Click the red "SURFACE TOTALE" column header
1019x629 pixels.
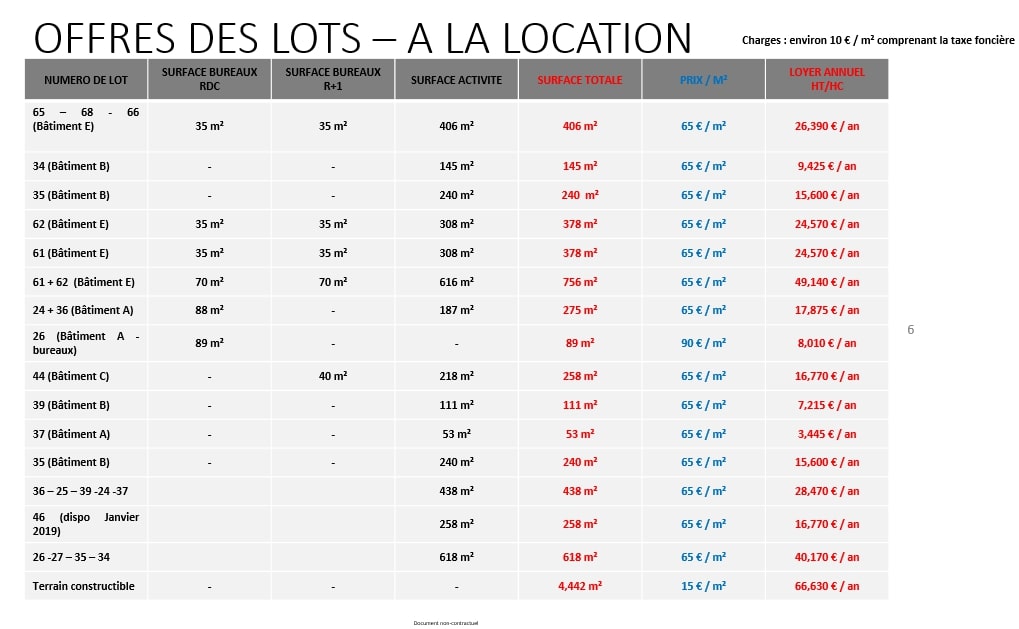[x=580, y=80]
